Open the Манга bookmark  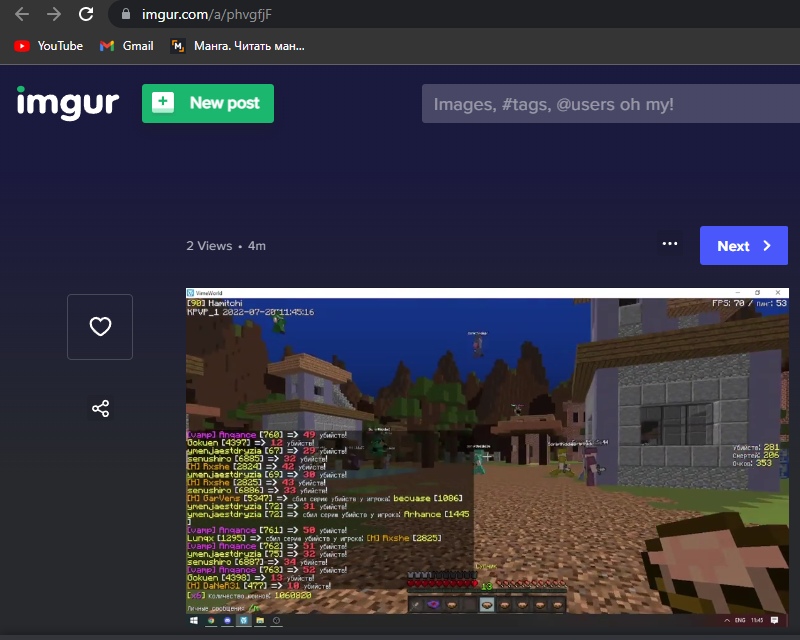click(x=238, y=46)
